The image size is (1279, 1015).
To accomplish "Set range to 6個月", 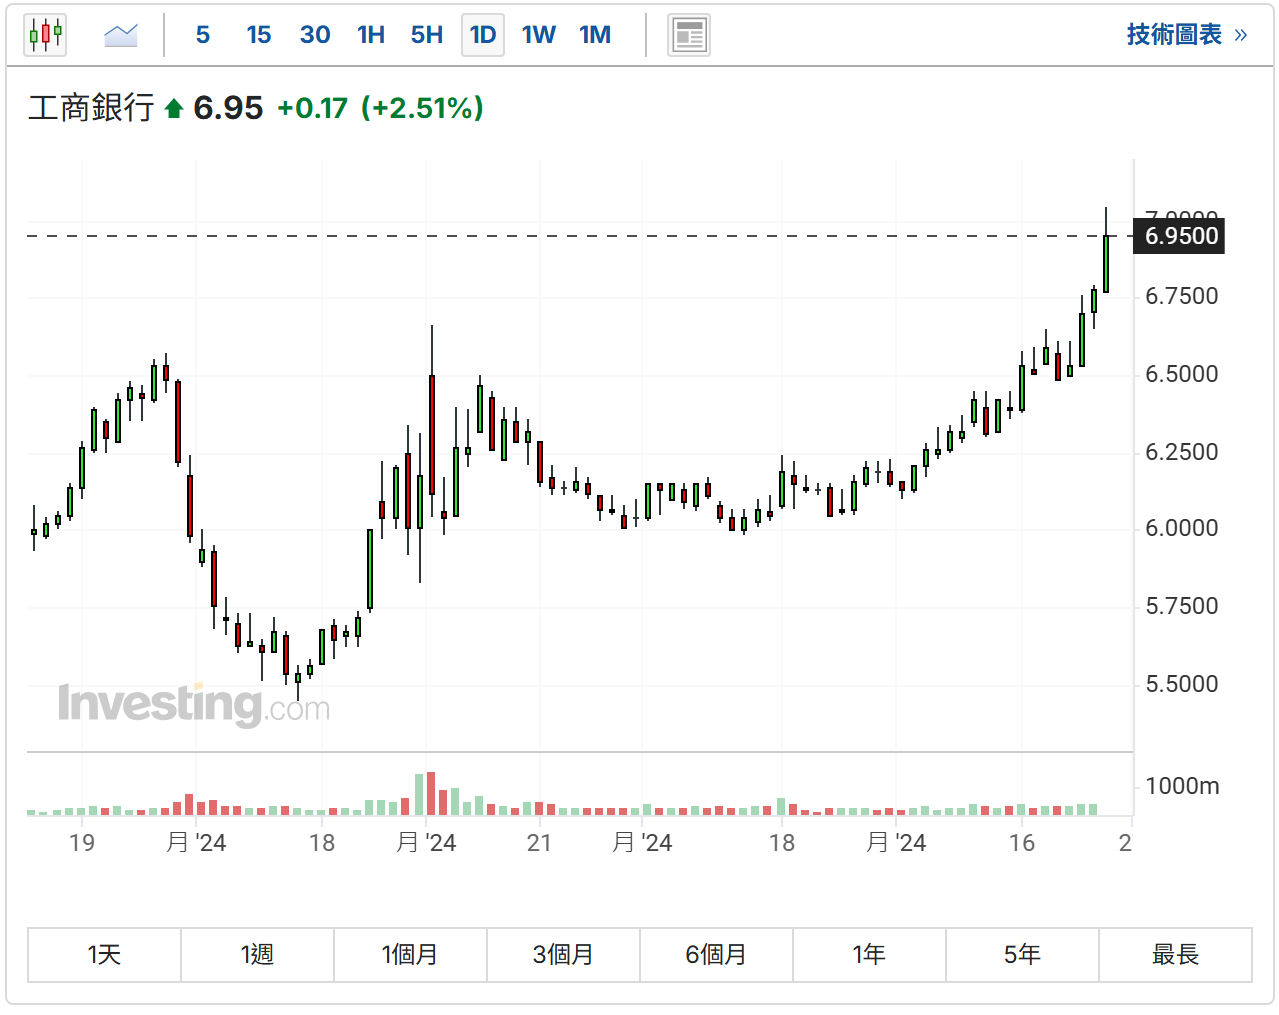I will click(716, 955).
